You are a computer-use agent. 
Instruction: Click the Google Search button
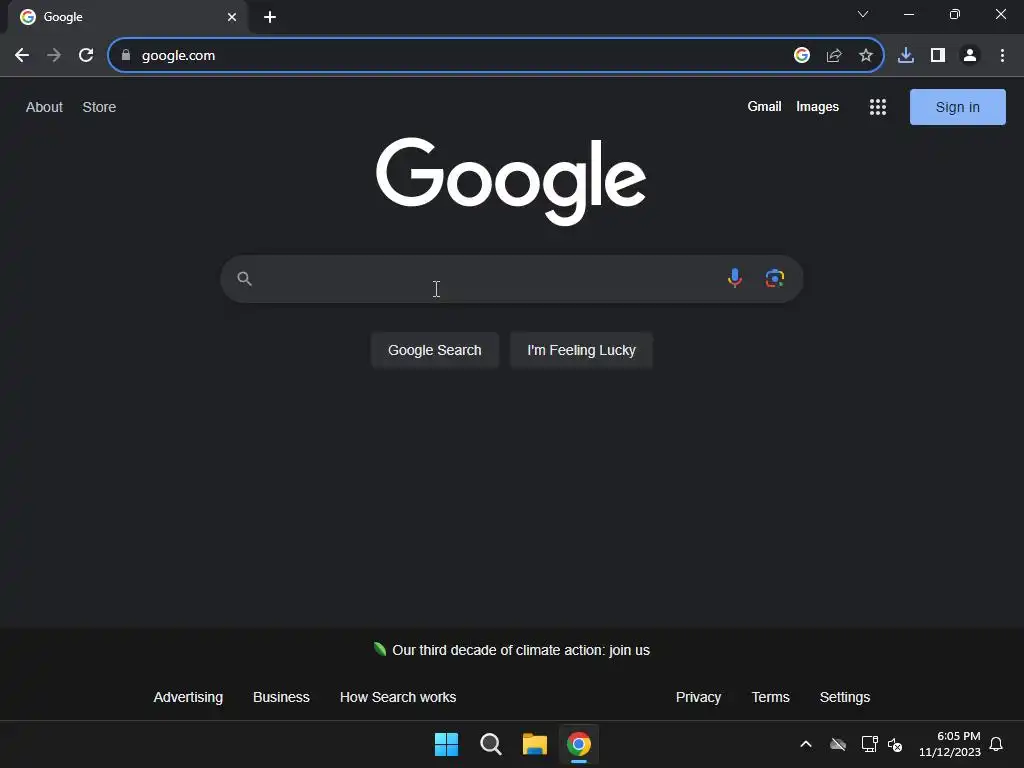click(x=435, y=350)
